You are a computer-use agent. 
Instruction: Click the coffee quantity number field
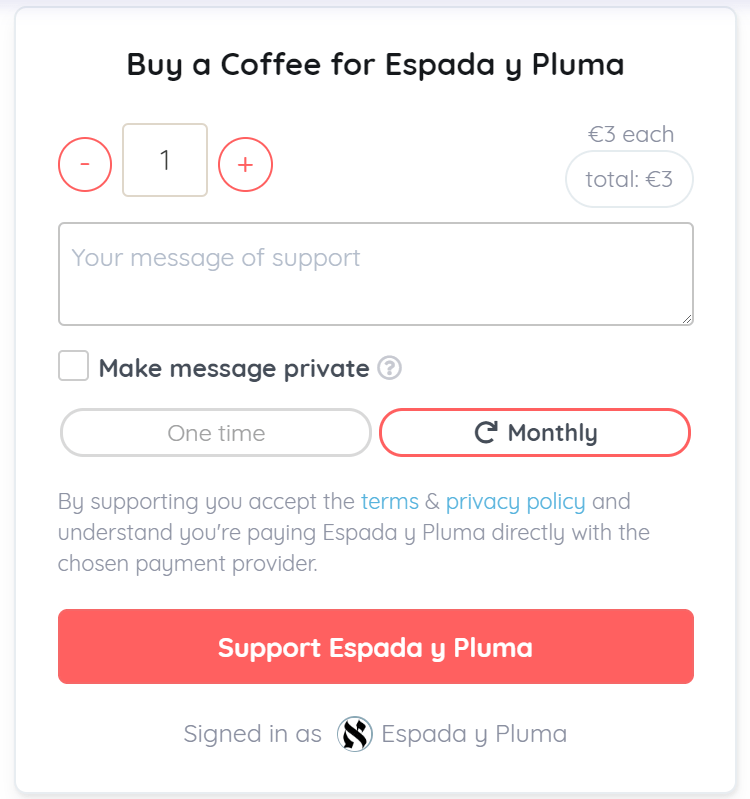click(165, 160)
